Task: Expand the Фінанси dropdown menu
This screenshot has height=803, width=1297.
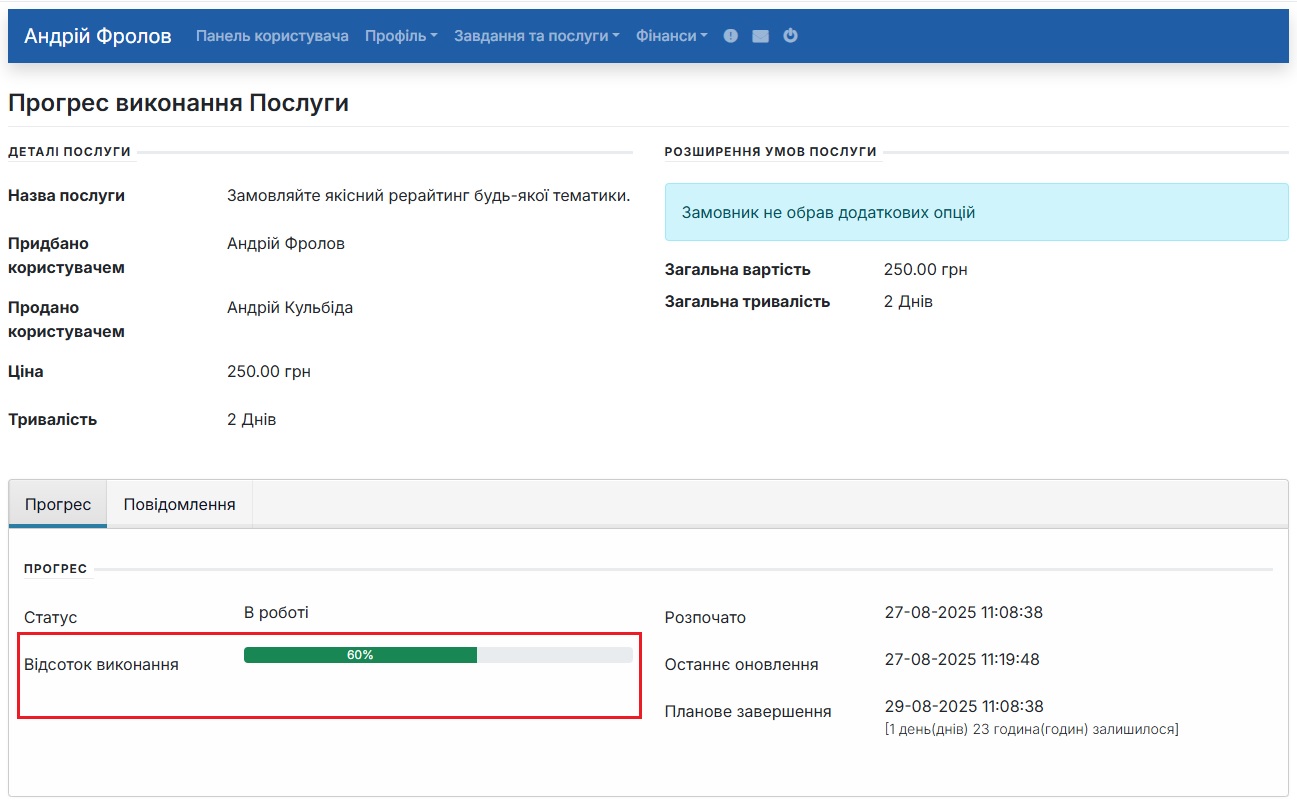Action: point(671,36)
